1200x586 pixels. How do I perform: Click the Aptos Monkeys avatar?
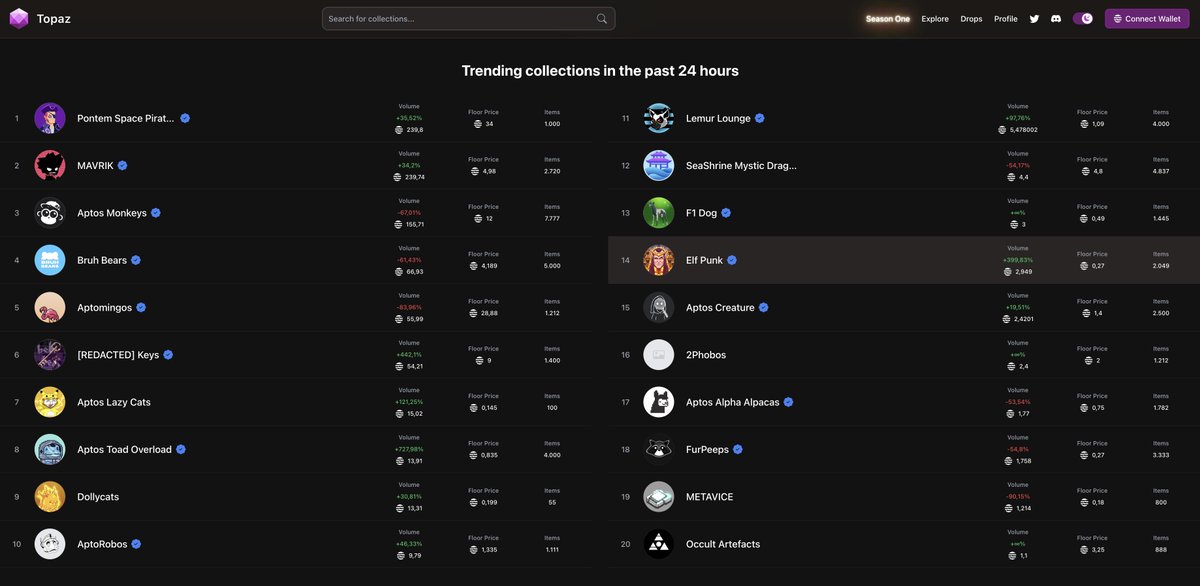pos(50,213)
